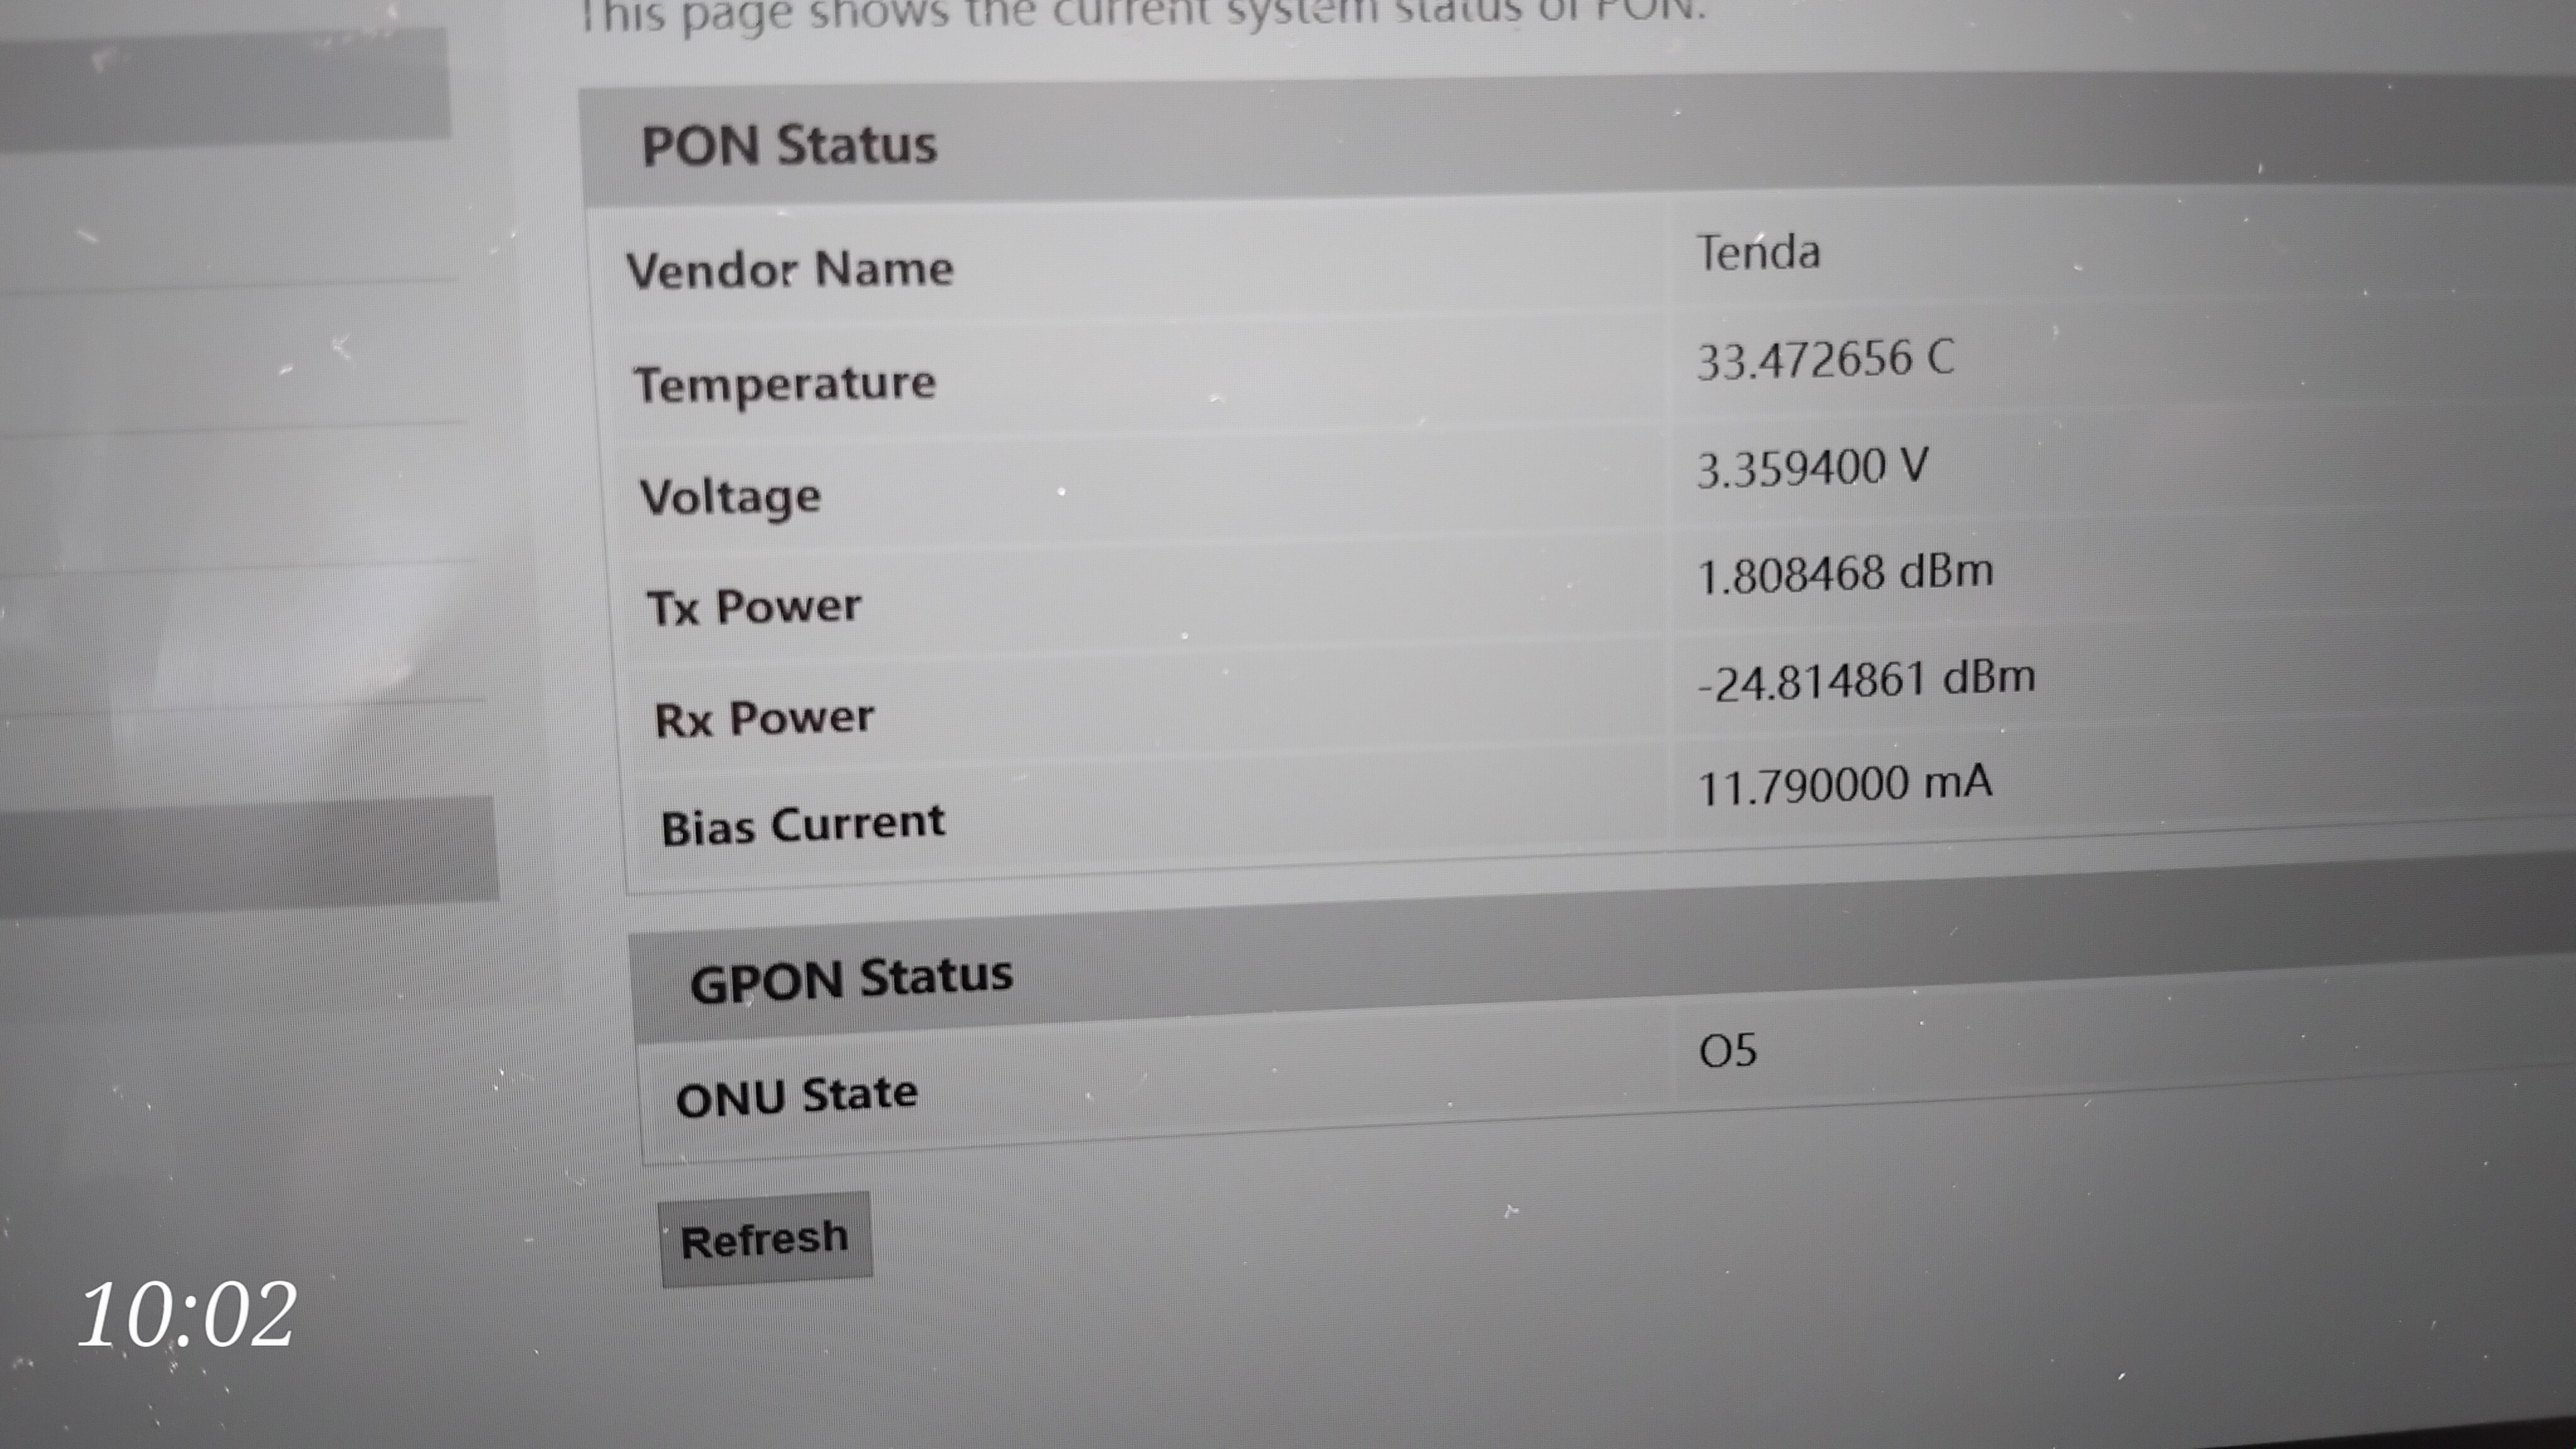Click the GPON Status section header

click(x=851, y=977)
